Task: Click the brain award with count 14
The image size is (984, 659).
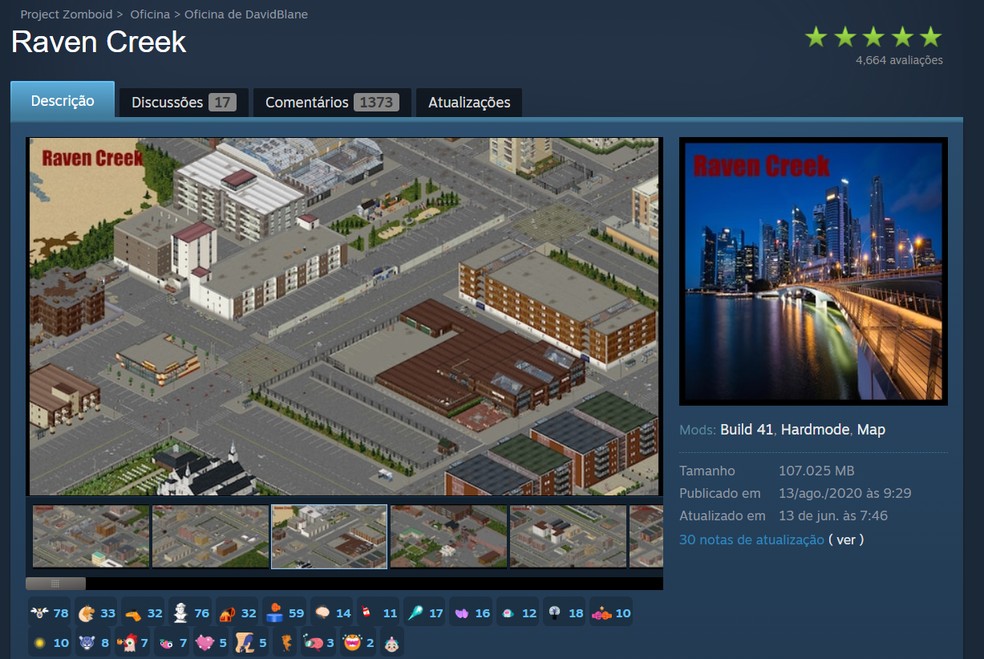Action: click(x=331, y=613)
